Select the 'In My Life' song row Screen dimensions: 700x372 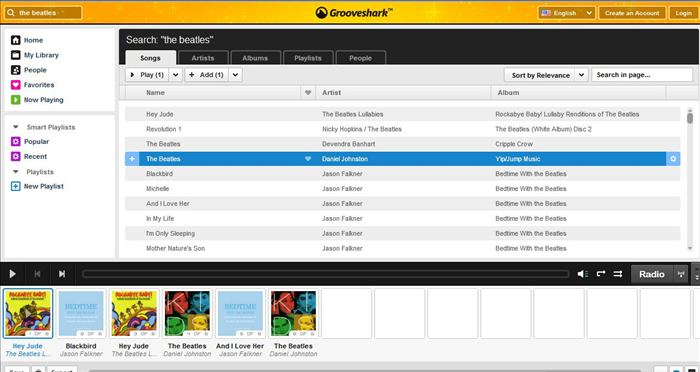click(x=403, y=219)
